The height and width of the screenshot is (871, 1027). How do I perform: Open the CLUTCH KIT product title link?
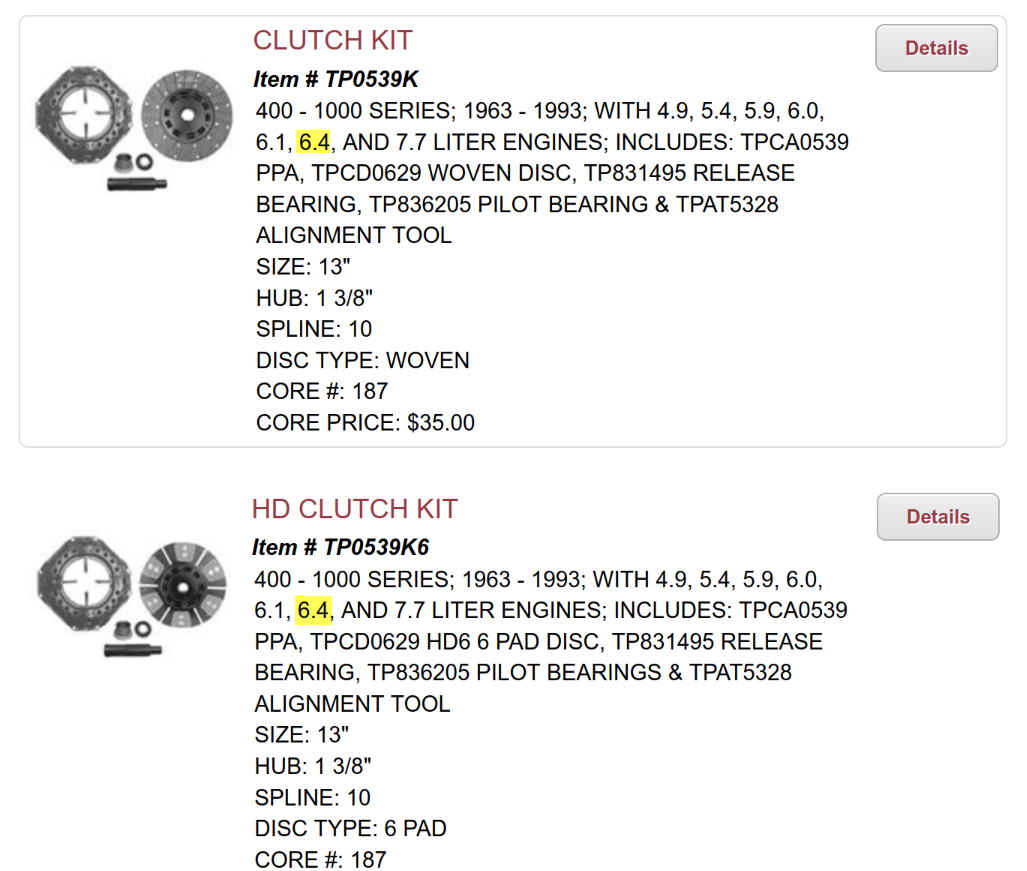(x=333, y=41)
